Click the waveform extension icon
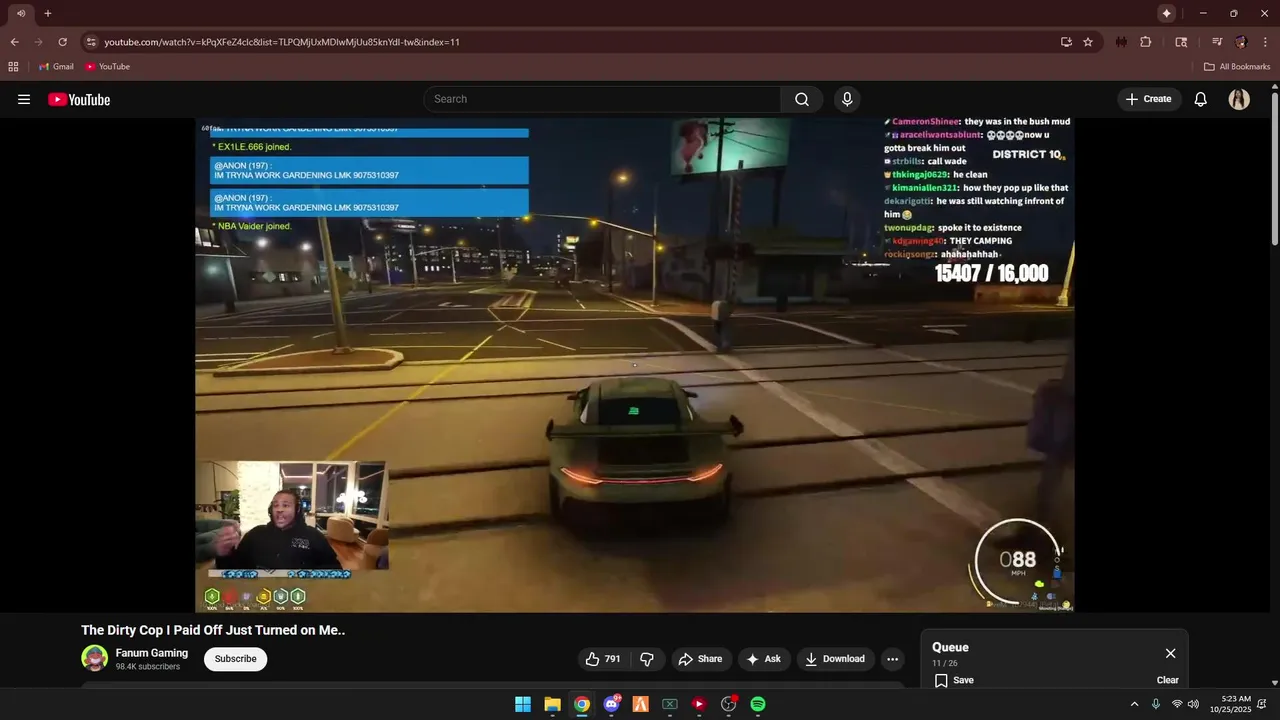This screenshot has width=1280, height=720. [1121, 42]
